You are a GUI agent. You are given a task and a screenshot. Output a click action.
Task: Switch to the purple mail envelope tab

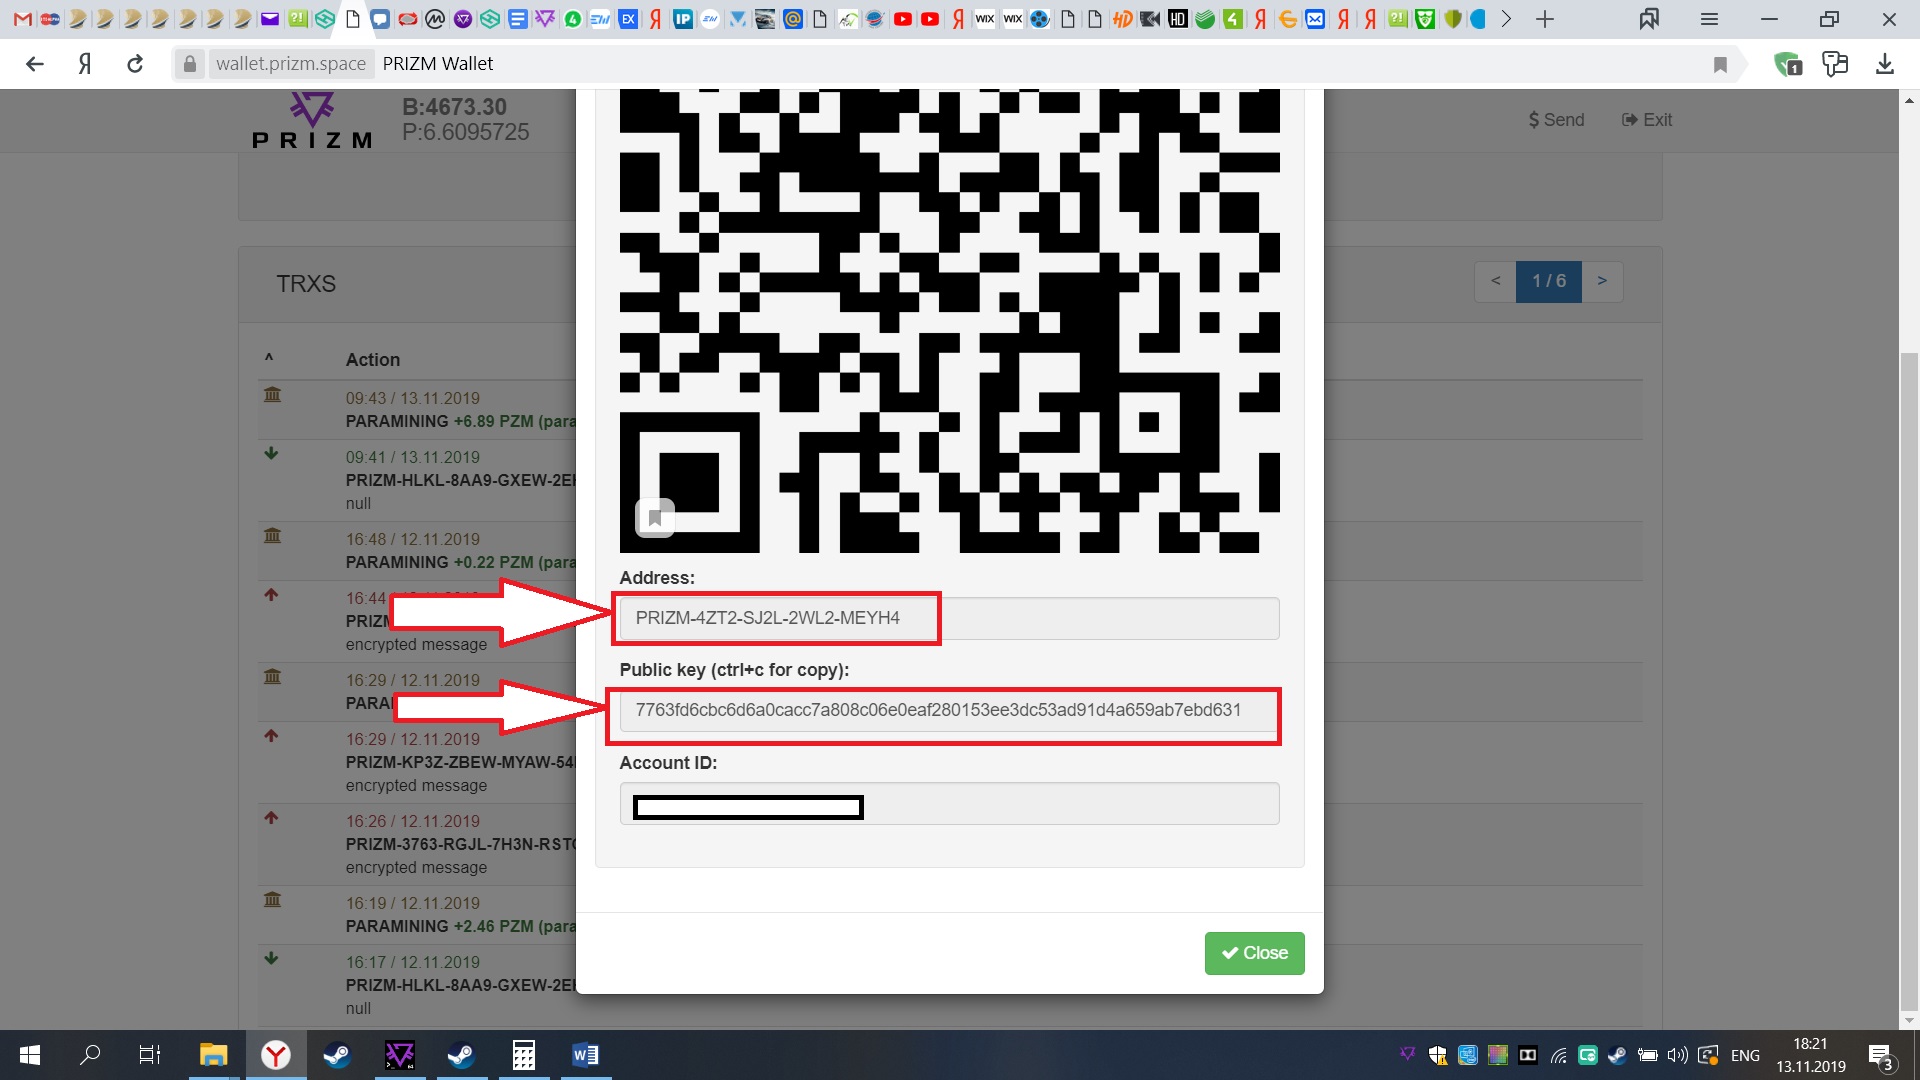pyautogui.click(x=270, y=19)
